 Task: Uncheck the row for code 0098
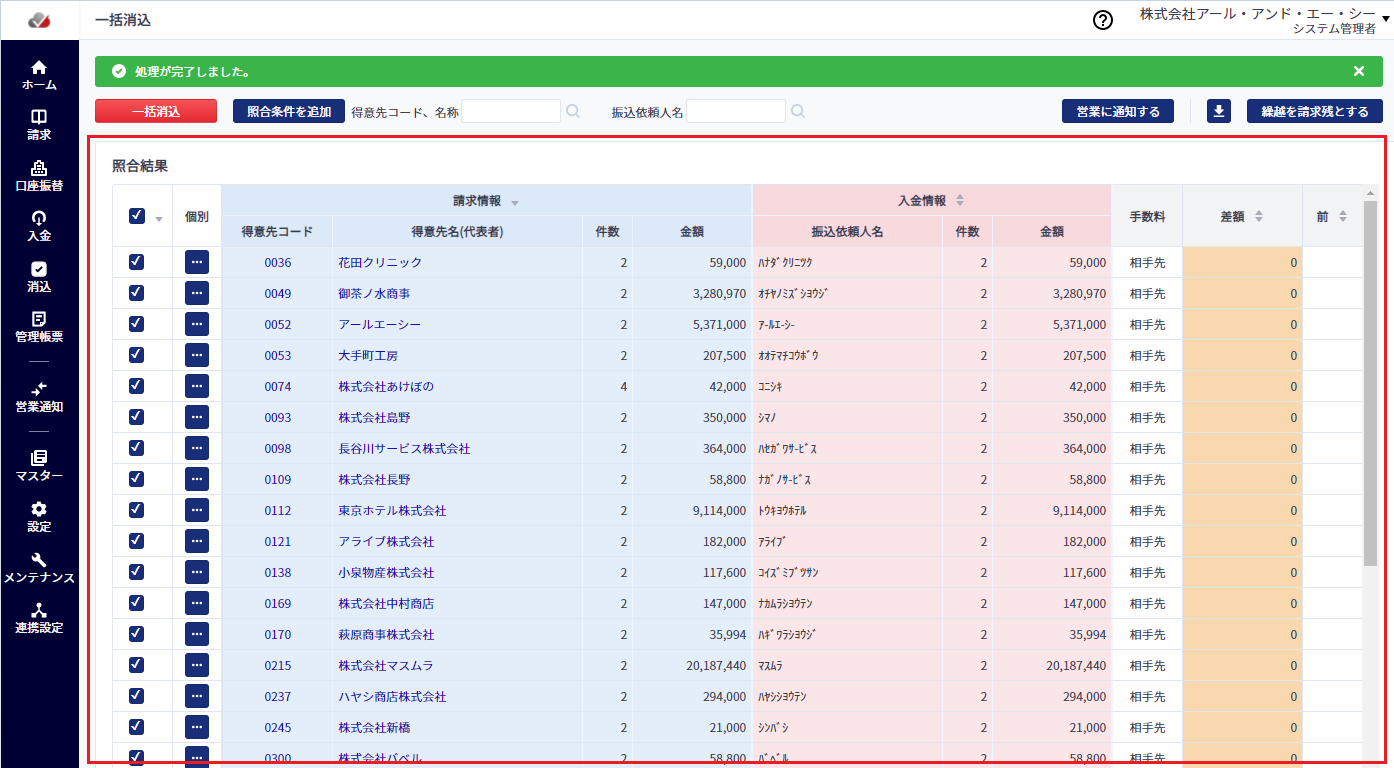[137, 448]
